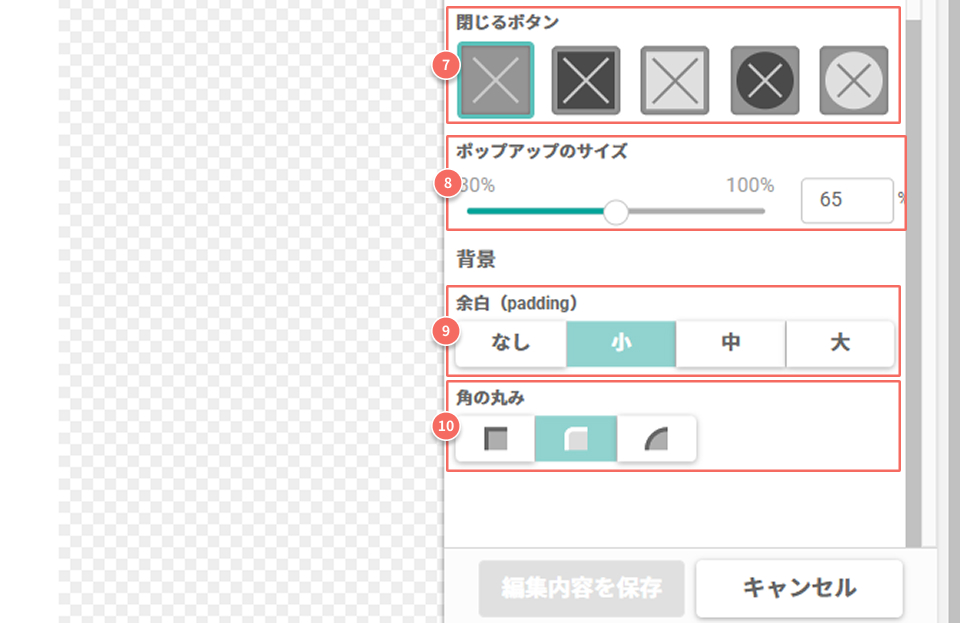960x623 pixels.
Task: Select the light circle close button style
Action: tap(854, 80)
